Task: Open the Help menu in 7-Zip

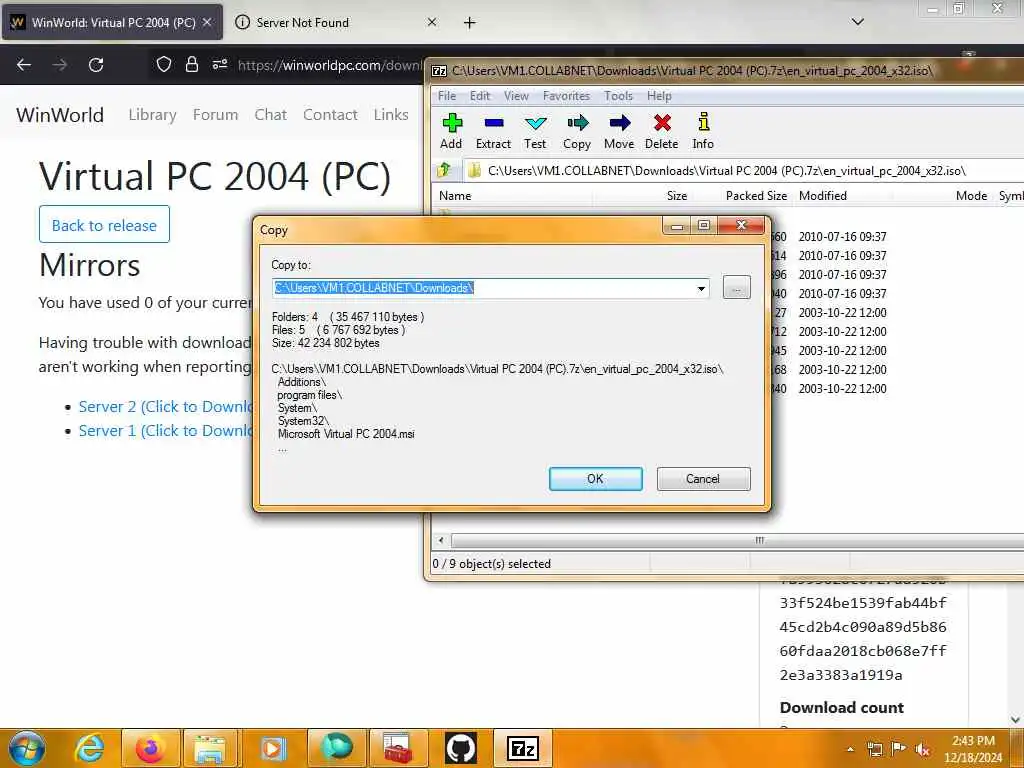Action: point(660,96)
